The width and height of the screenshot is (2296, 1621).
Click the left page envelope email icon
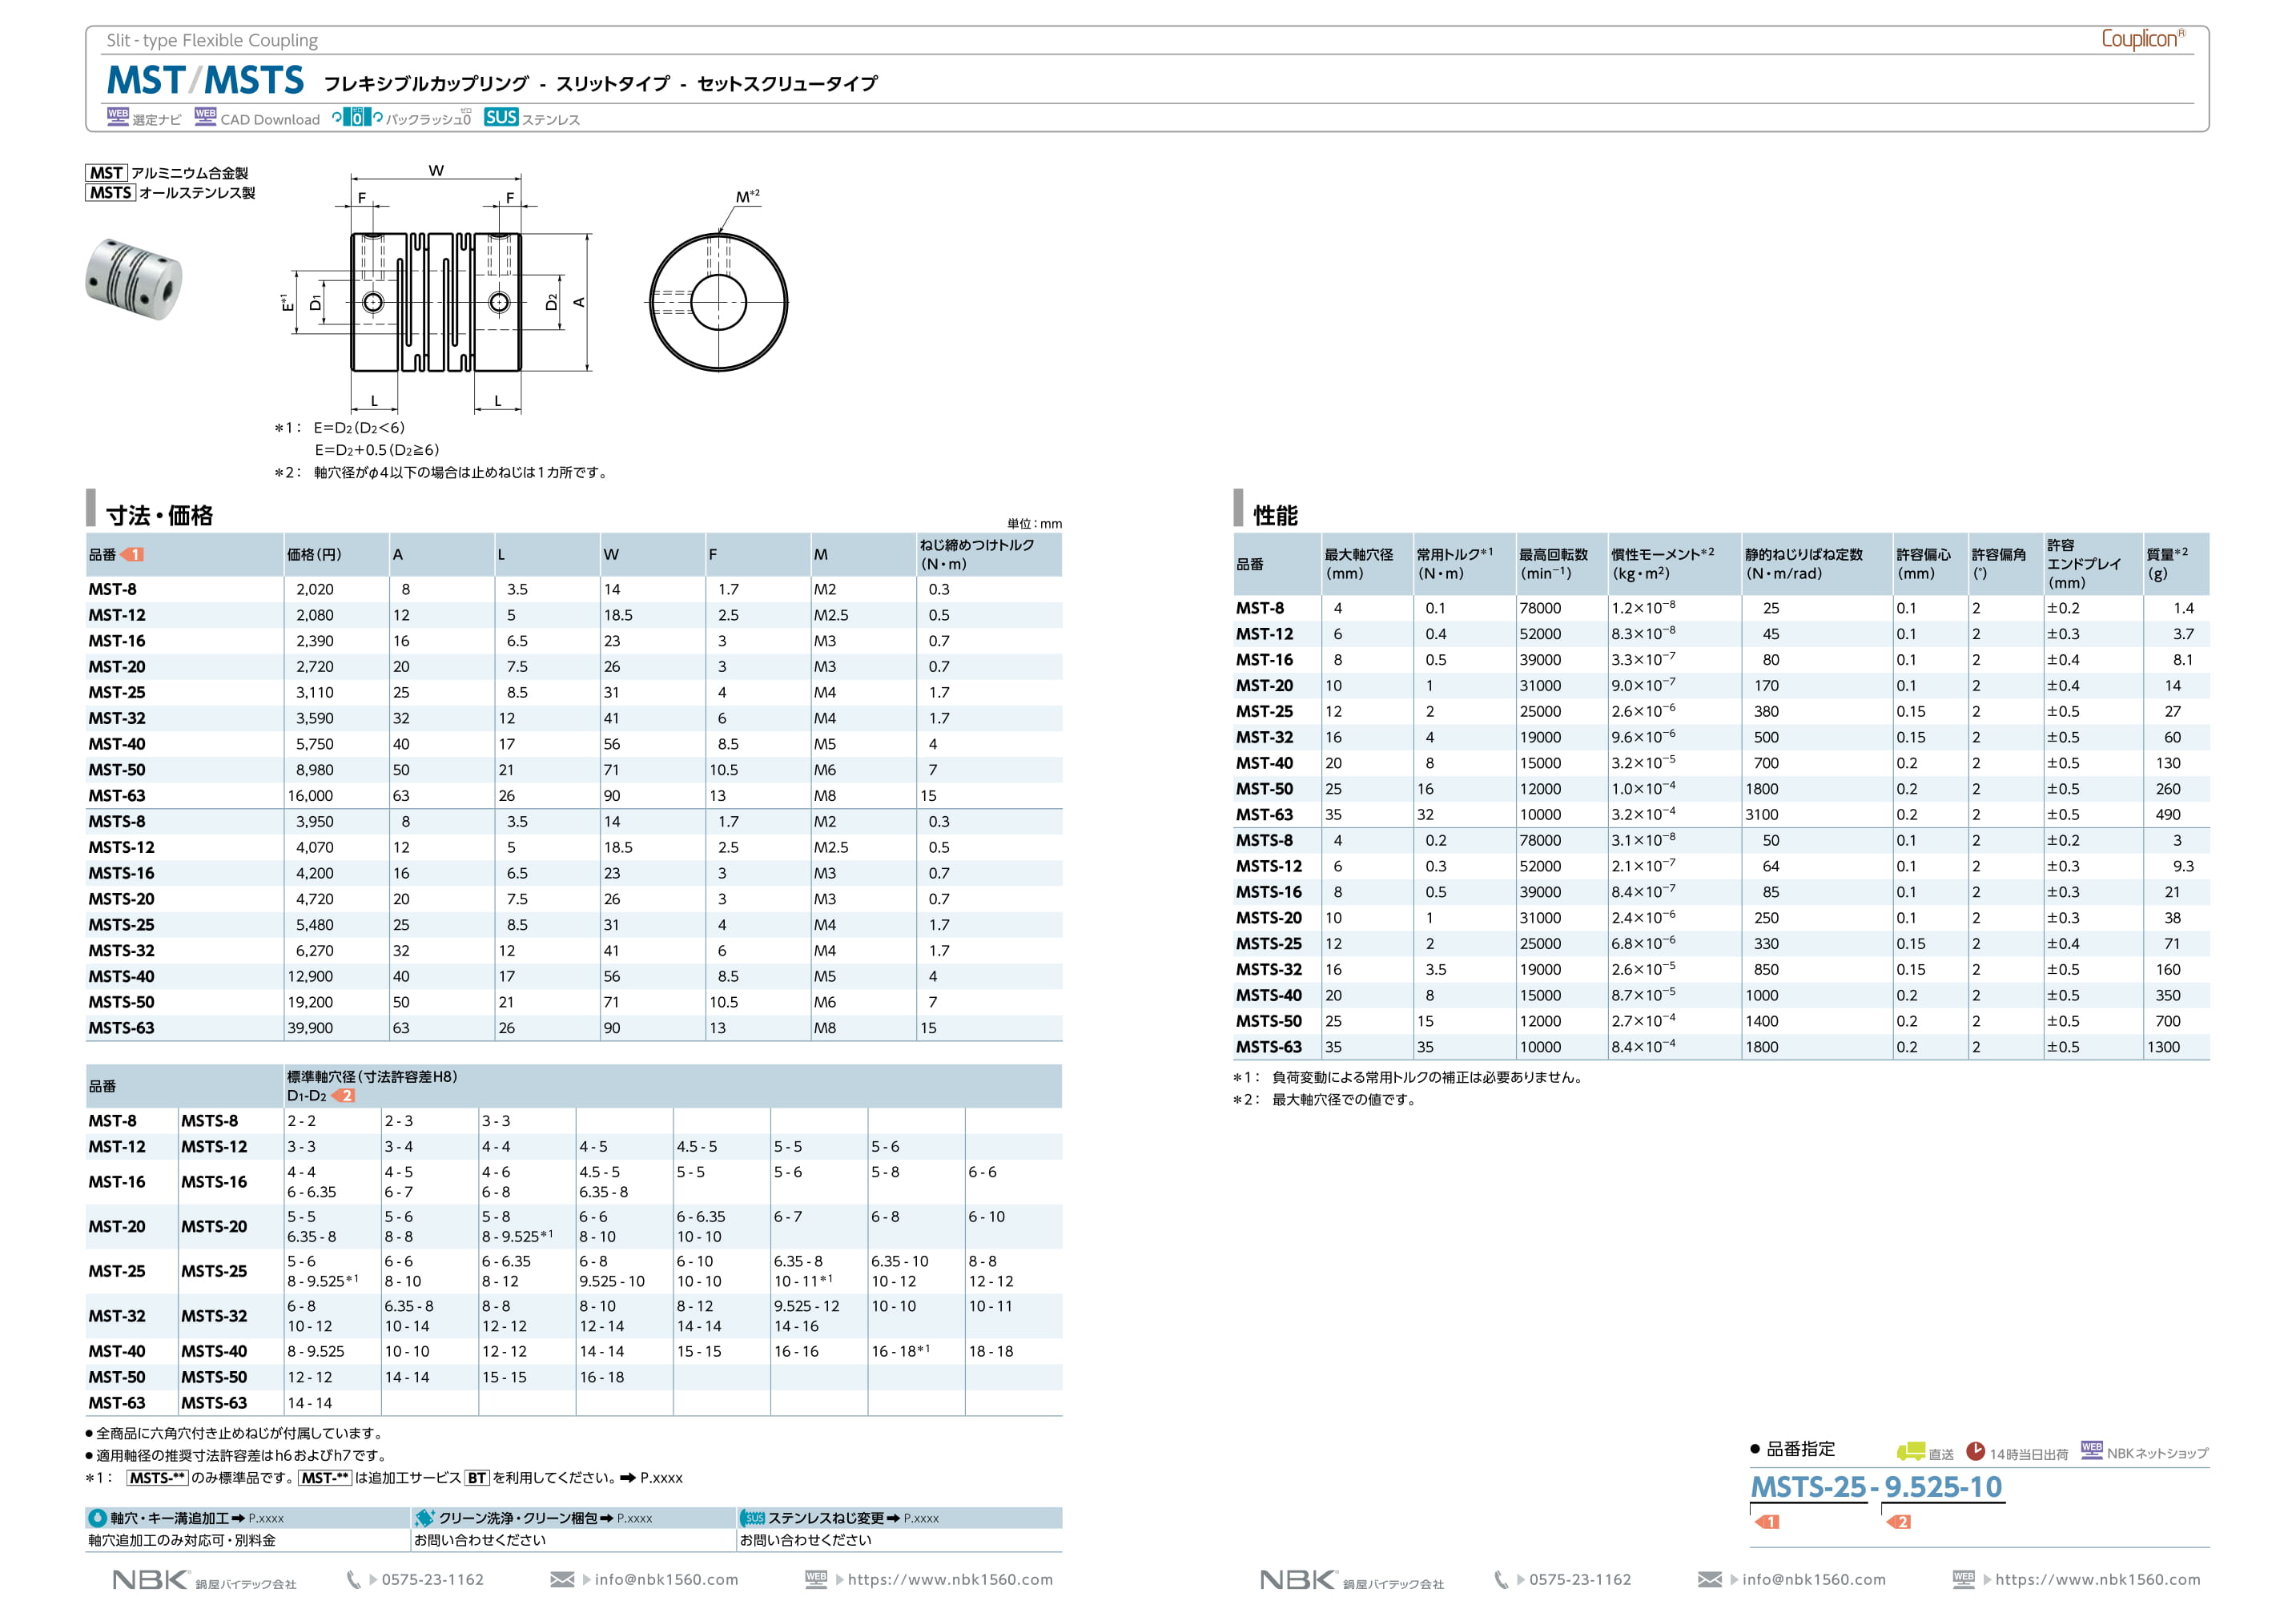pos(562,1579)
